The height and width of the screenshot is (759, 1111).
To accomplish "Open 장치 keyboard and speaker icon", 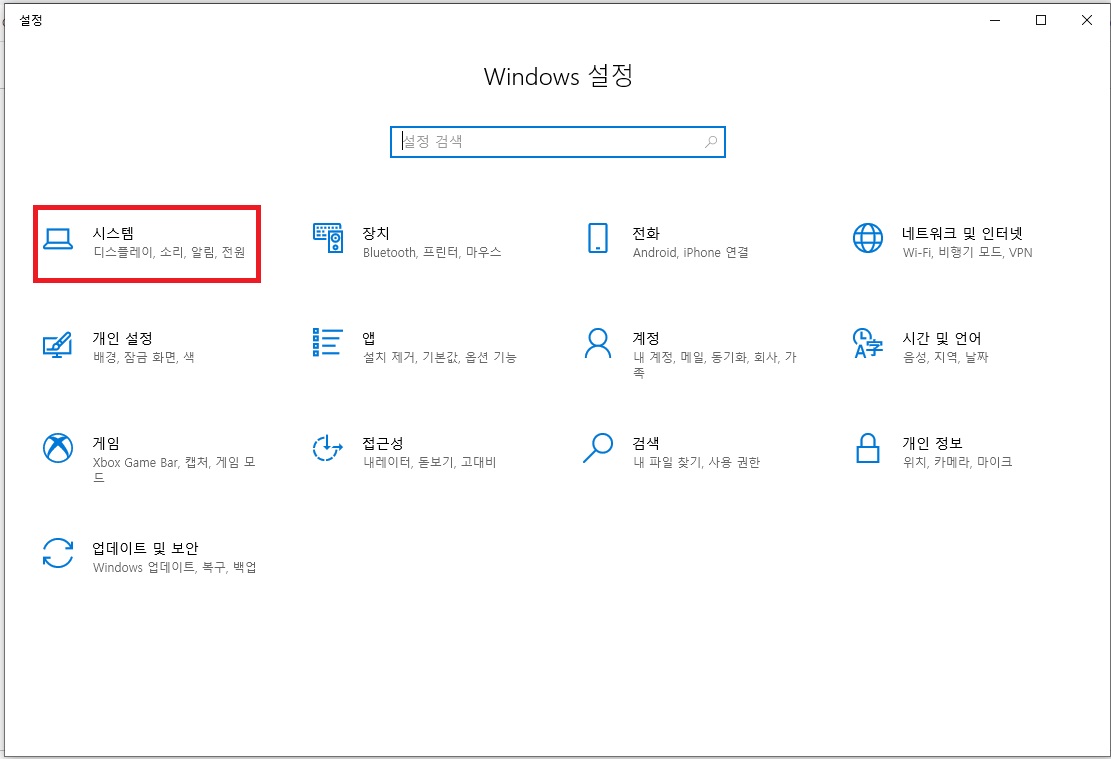I will [328, 238].
